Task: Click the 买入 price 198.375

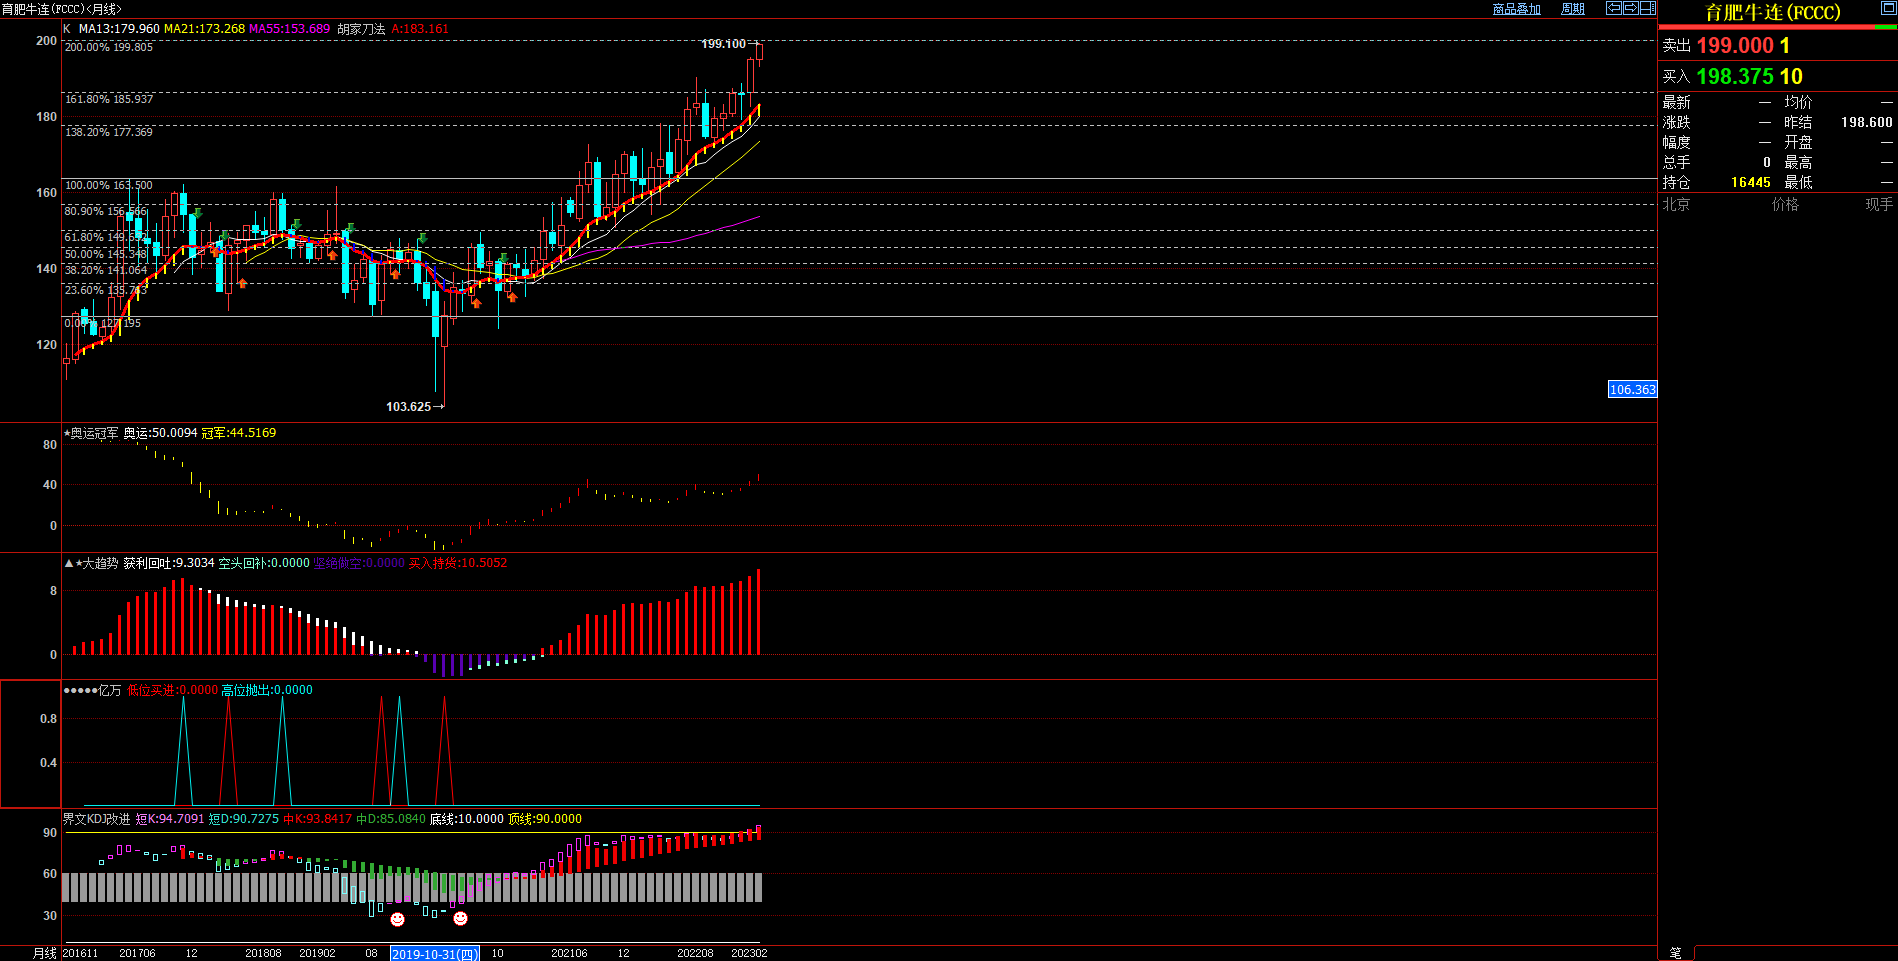Action: click(1735, 77)
